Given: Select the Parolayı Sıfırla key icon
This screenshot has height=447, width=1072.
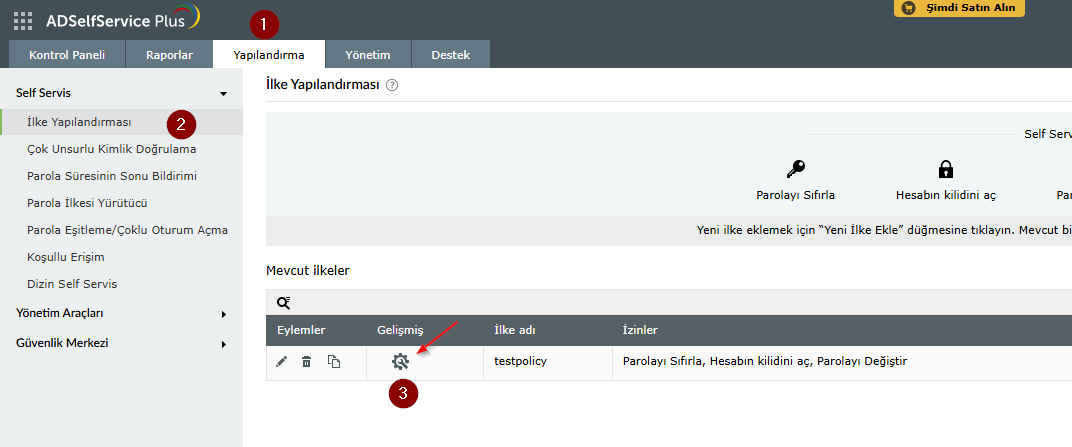Looking at the screenshot, I should point(796,169).
